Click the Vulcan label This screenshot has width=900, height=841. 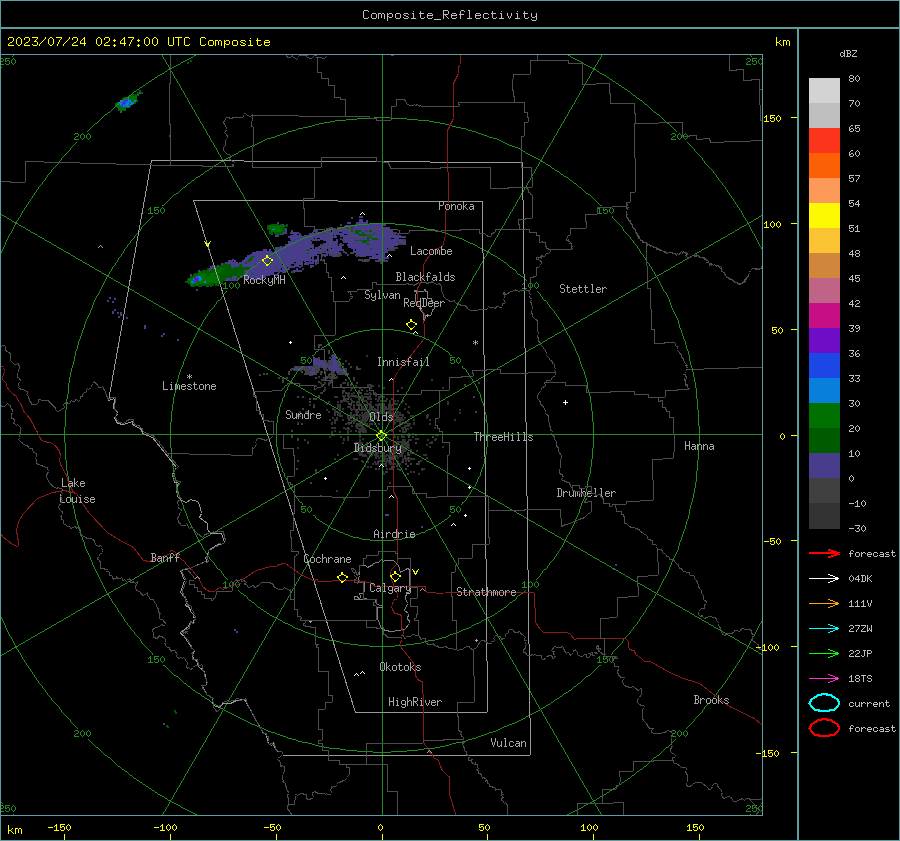tap(508, 743)
